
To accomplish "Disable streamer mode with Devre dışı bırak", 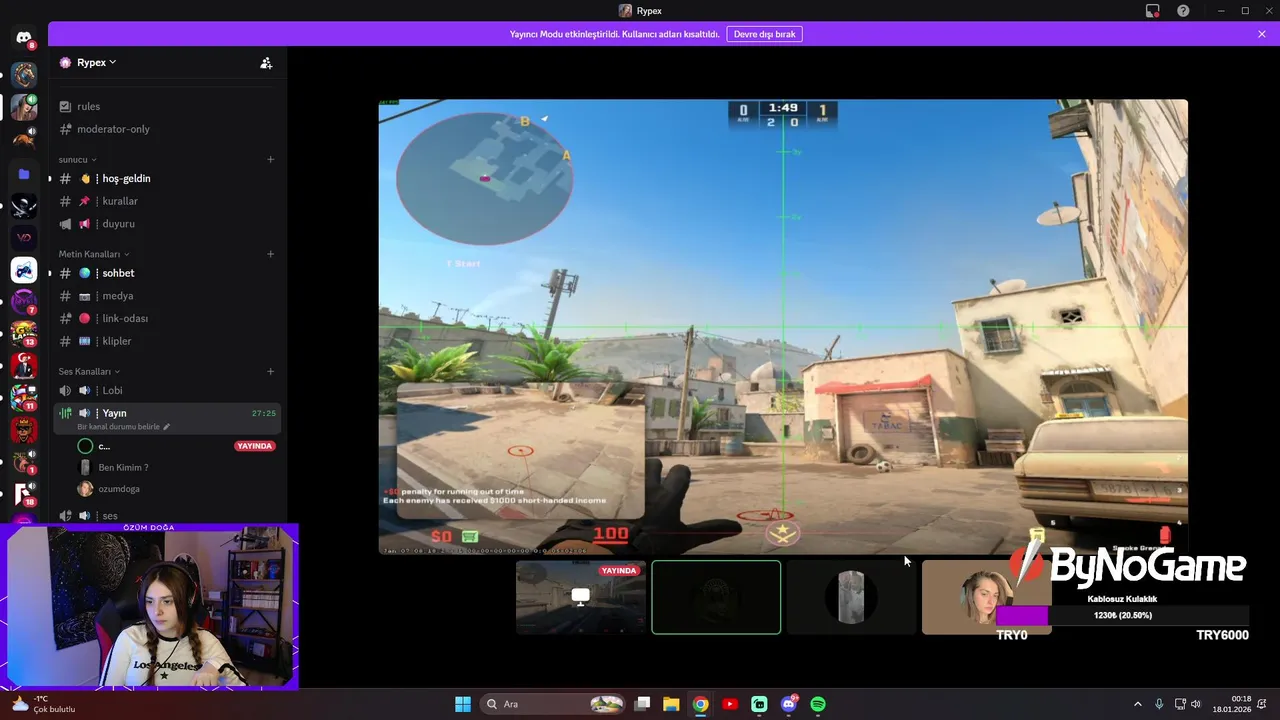I will tap(764, 34).
